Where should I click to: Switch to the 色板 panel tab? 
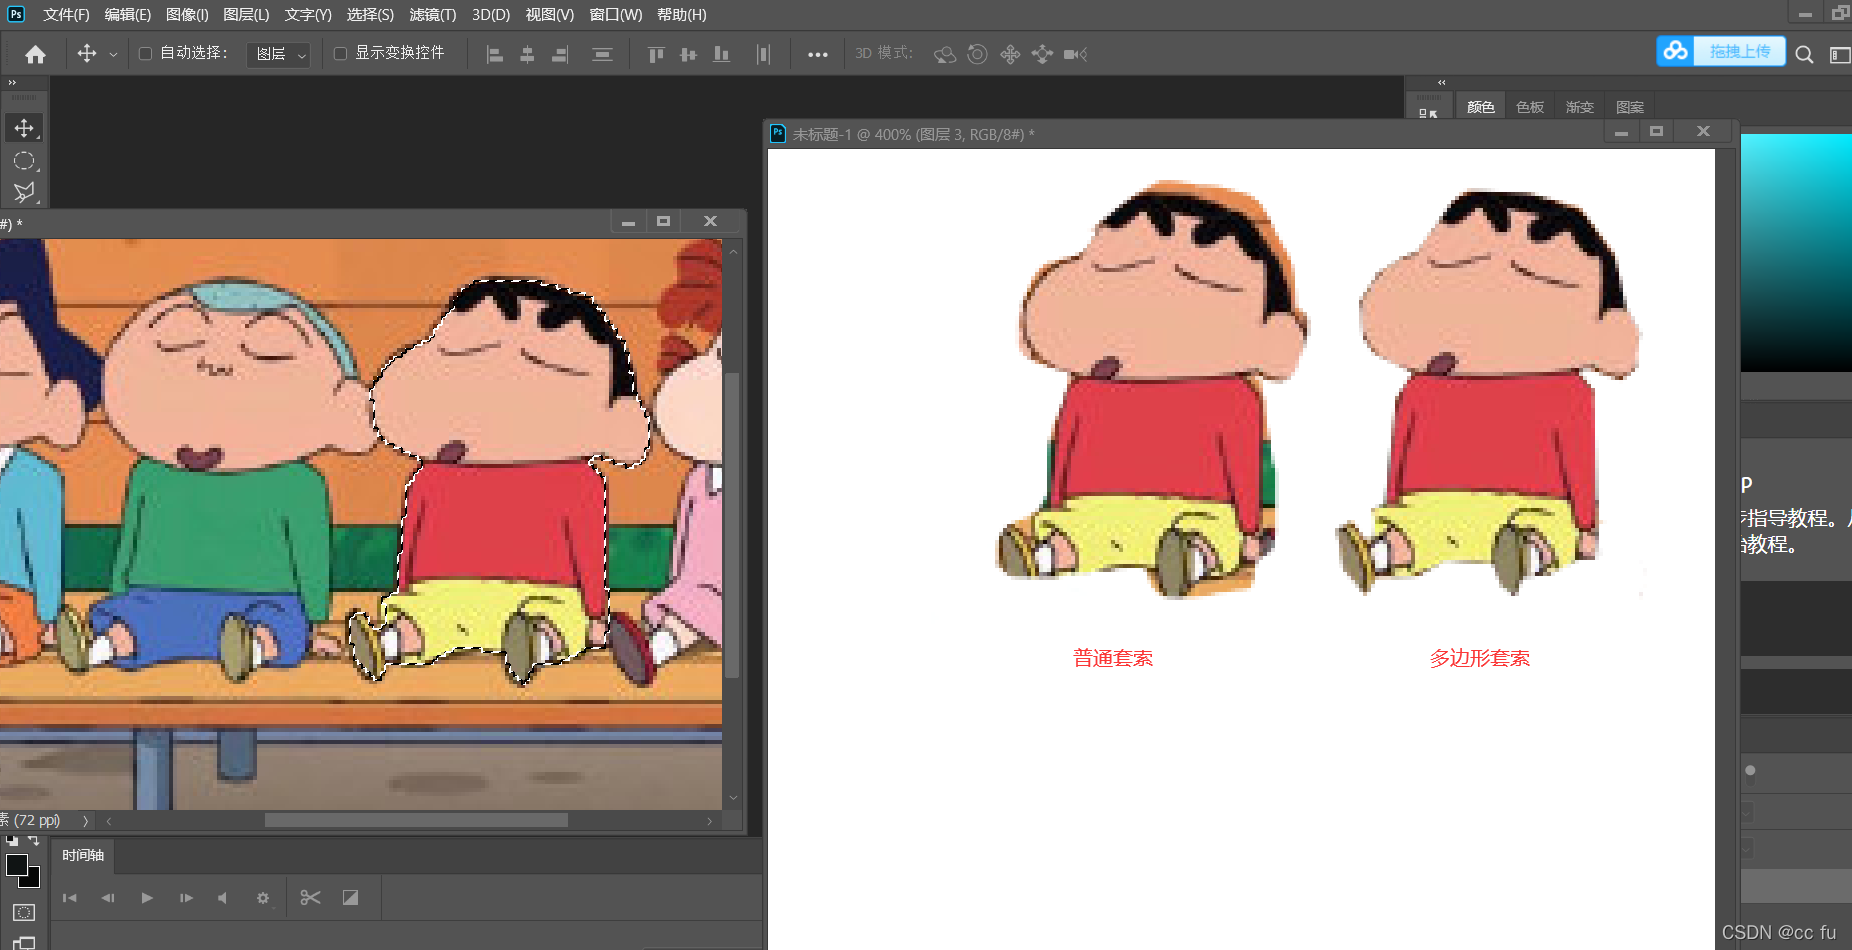[x=1530, y=107]
